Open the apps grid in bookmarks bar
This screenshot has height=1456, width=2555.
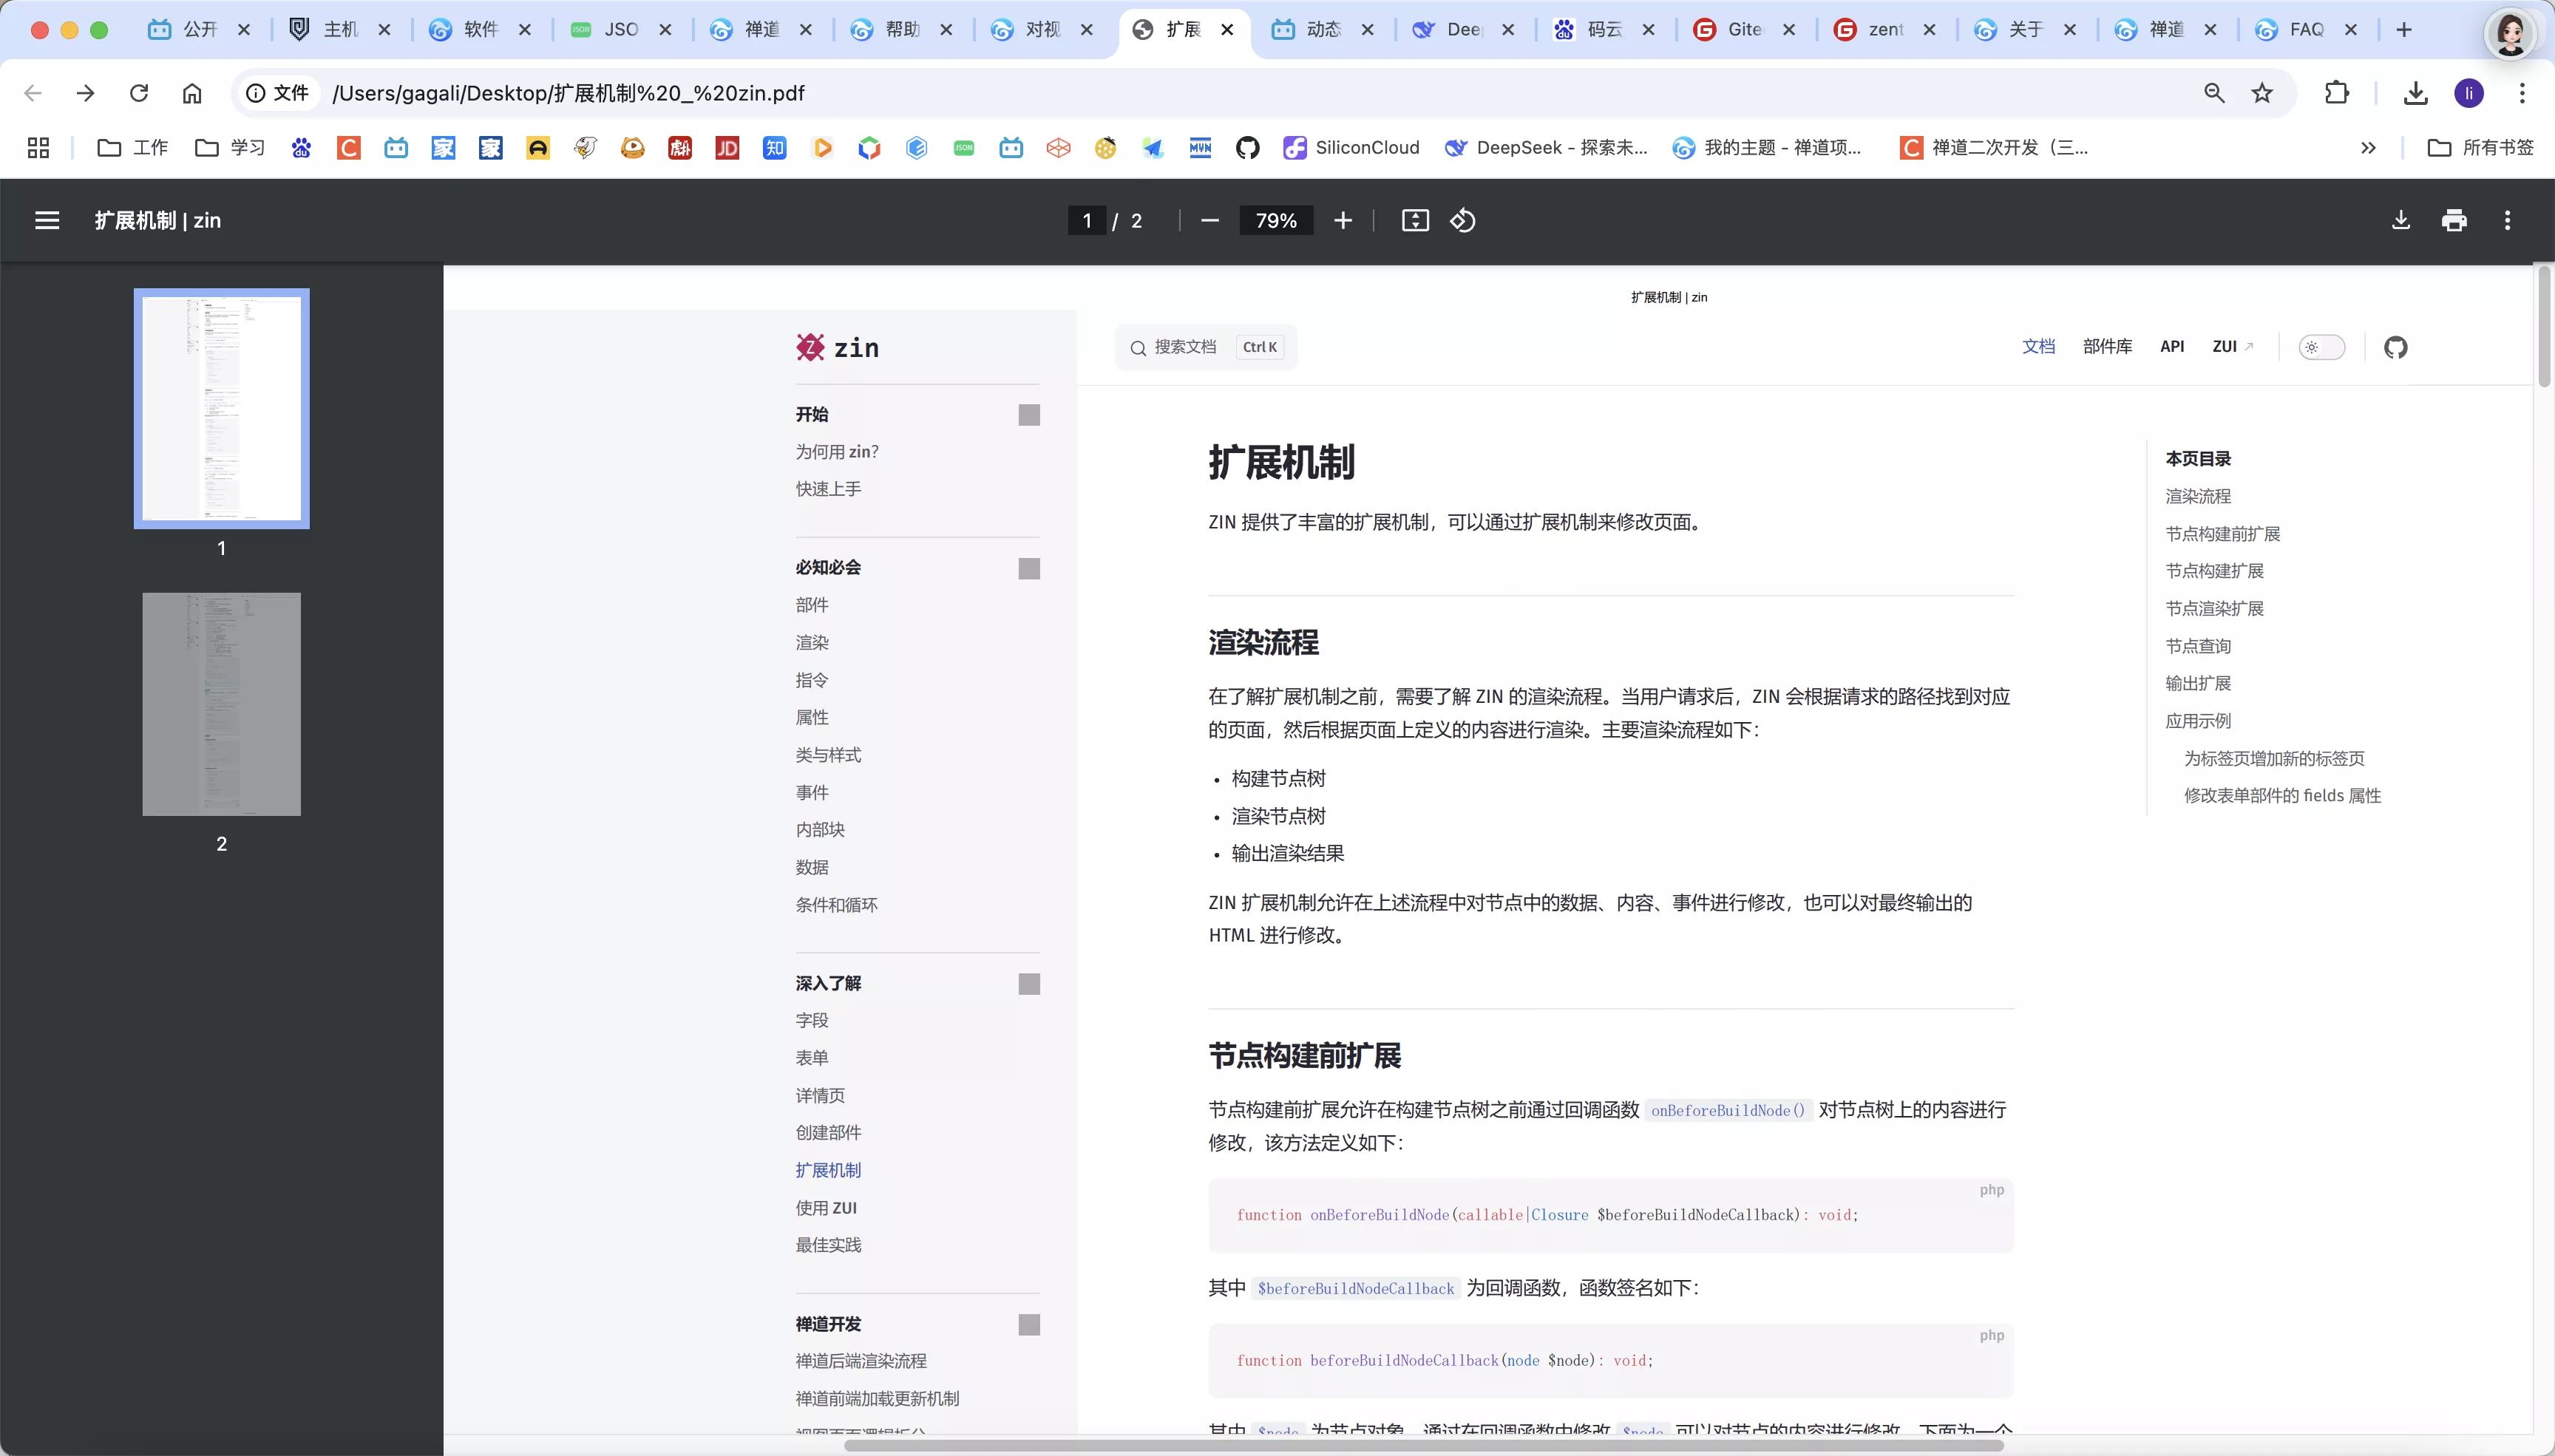click(38, 148)
